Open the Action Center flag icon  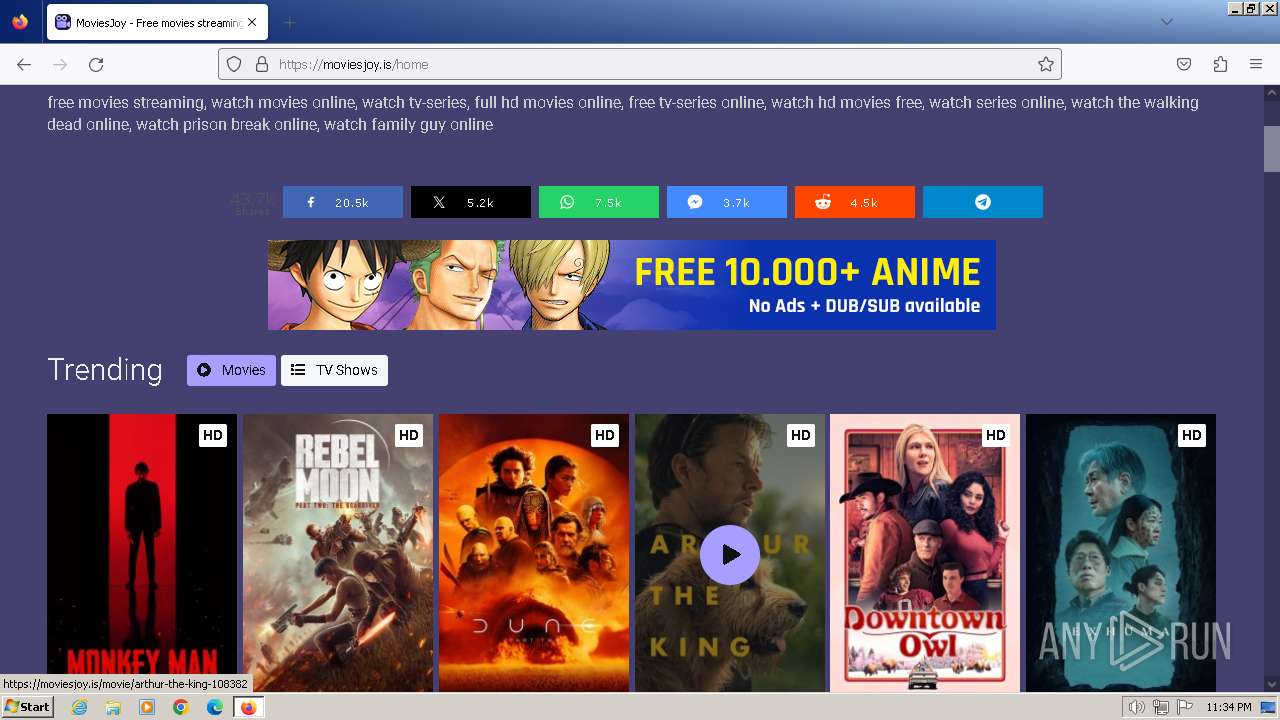1185,707
